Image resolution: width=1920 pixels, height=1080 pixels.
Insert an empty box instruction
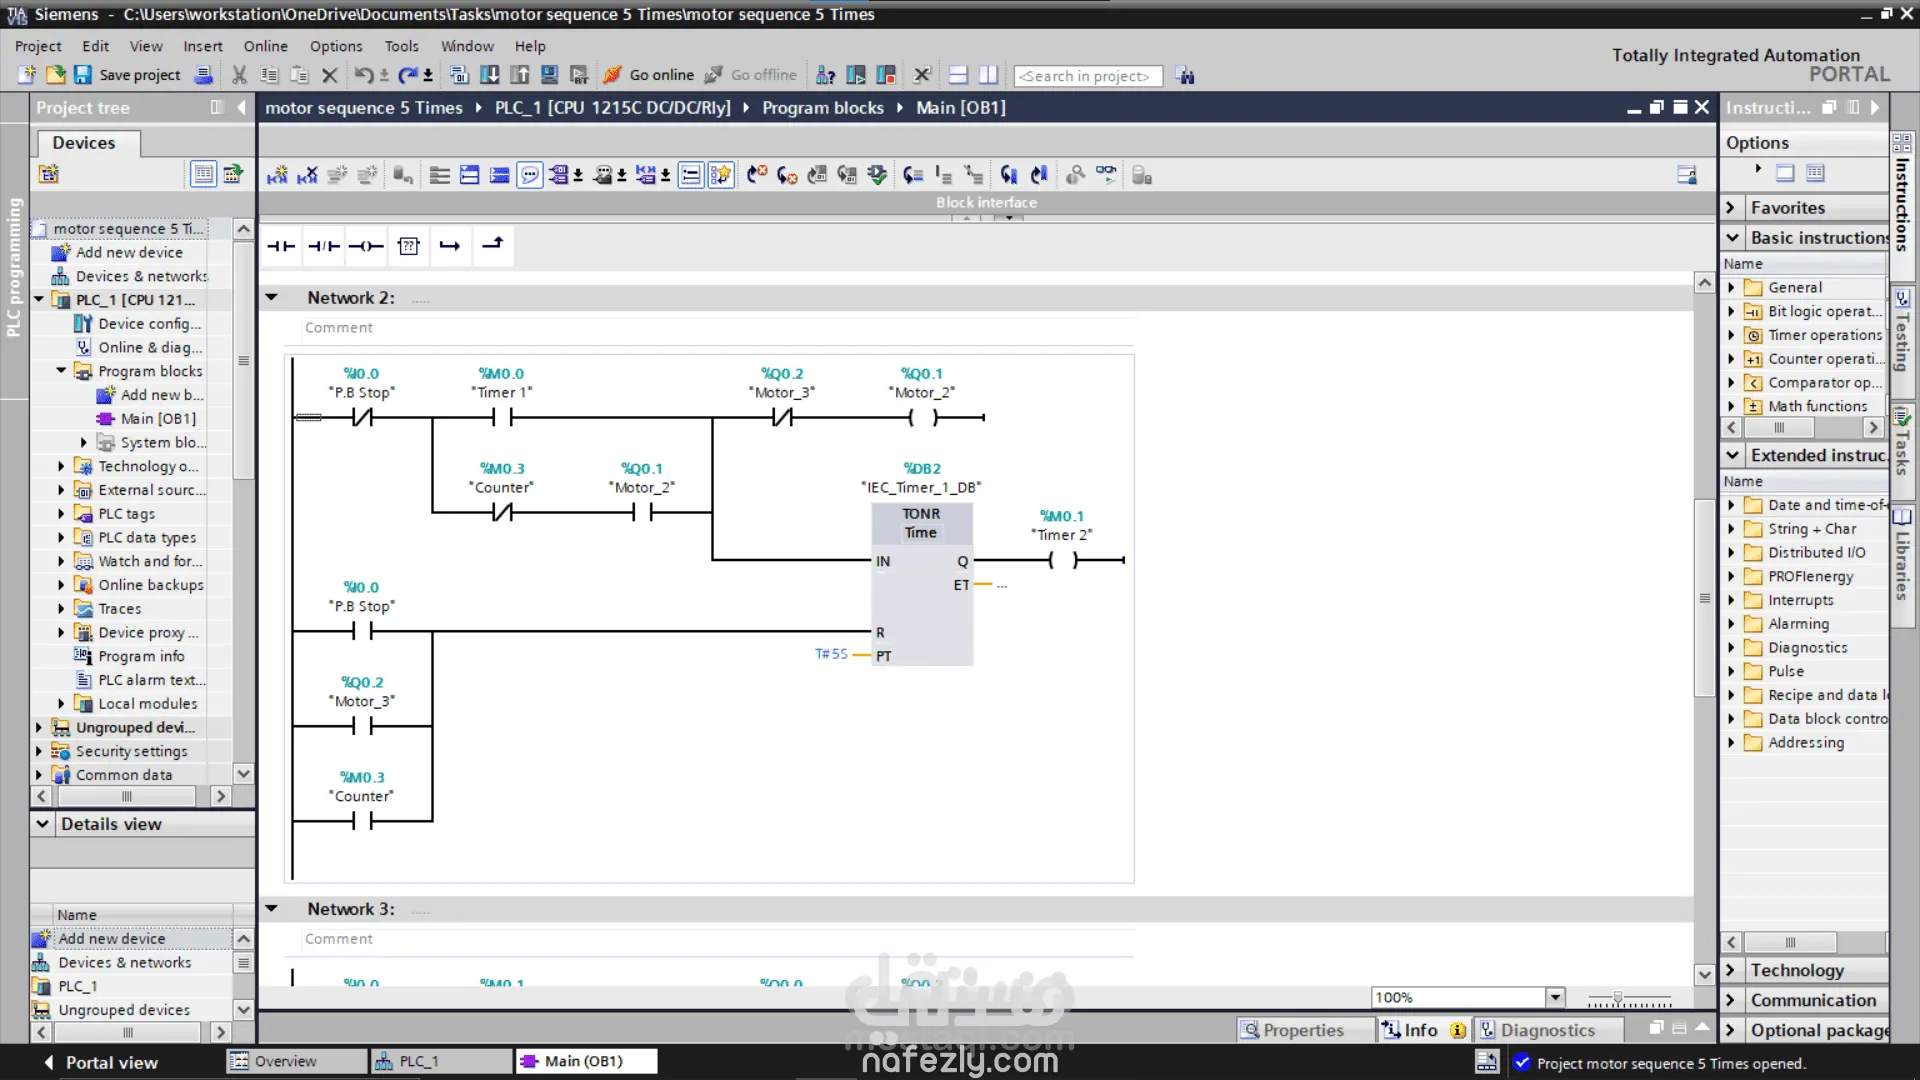408,246
